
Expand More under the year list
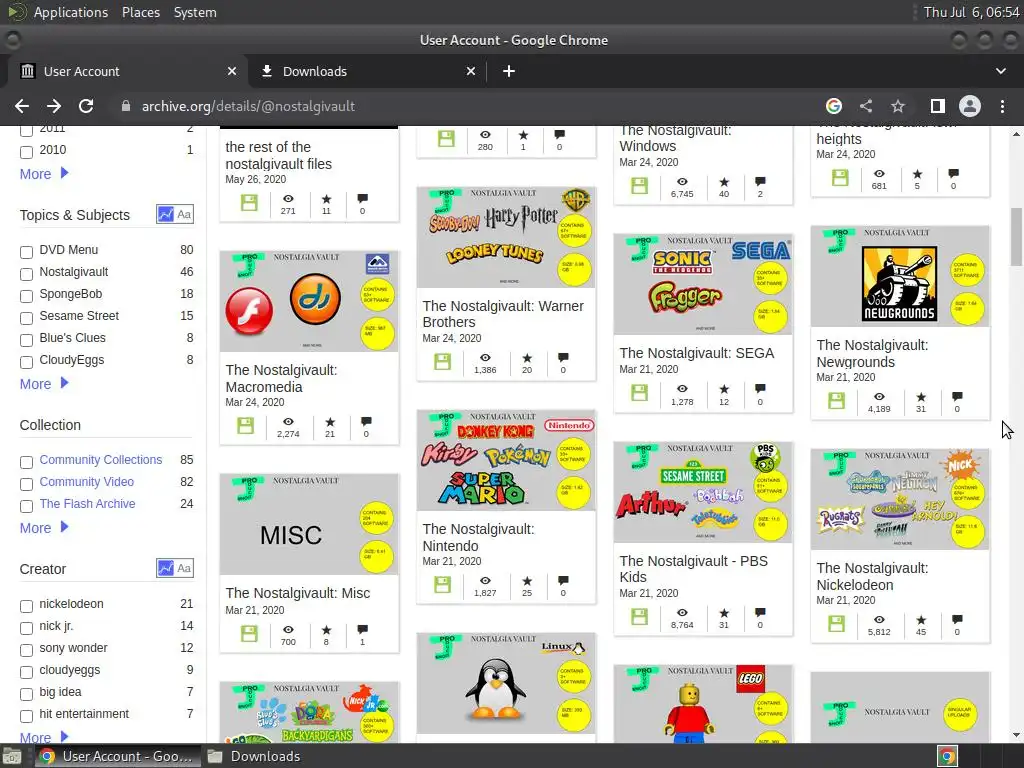(44, 174)
